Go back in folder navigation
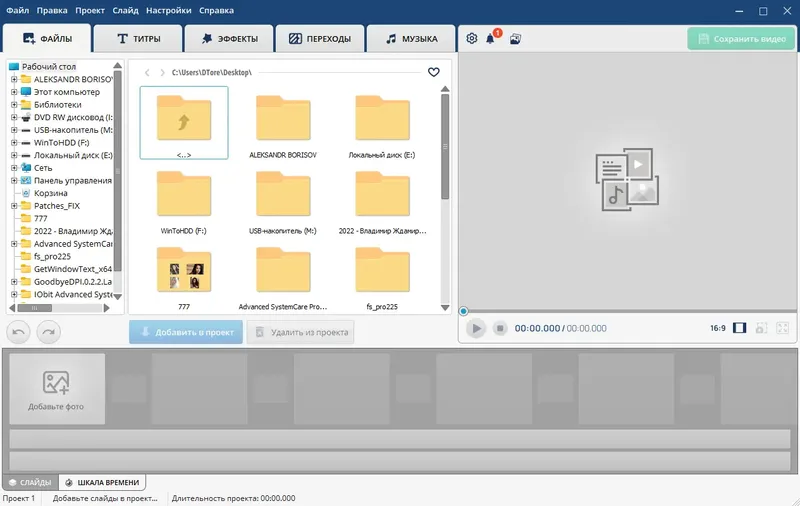This screenshot has height=506, width=800. pyautogui.click(x=147, y=72)
